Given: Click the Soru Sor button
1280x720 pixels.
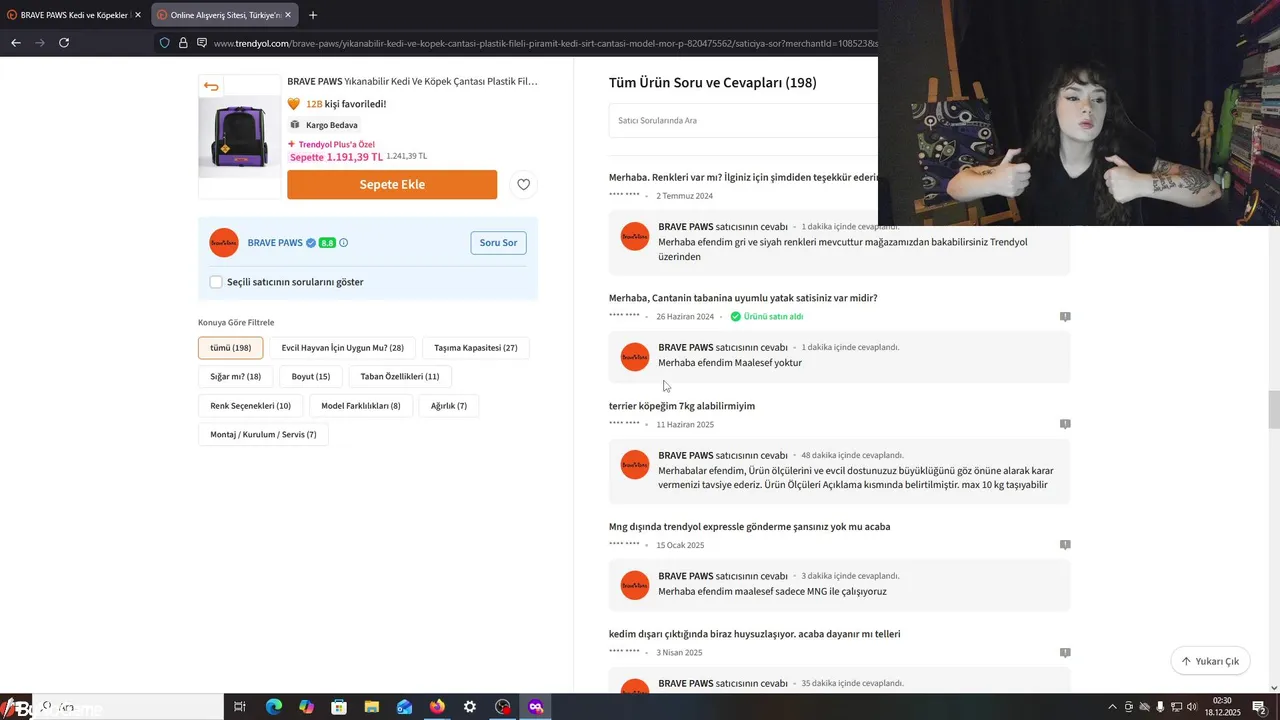Looking at the screenshot, I should point(498,243).
